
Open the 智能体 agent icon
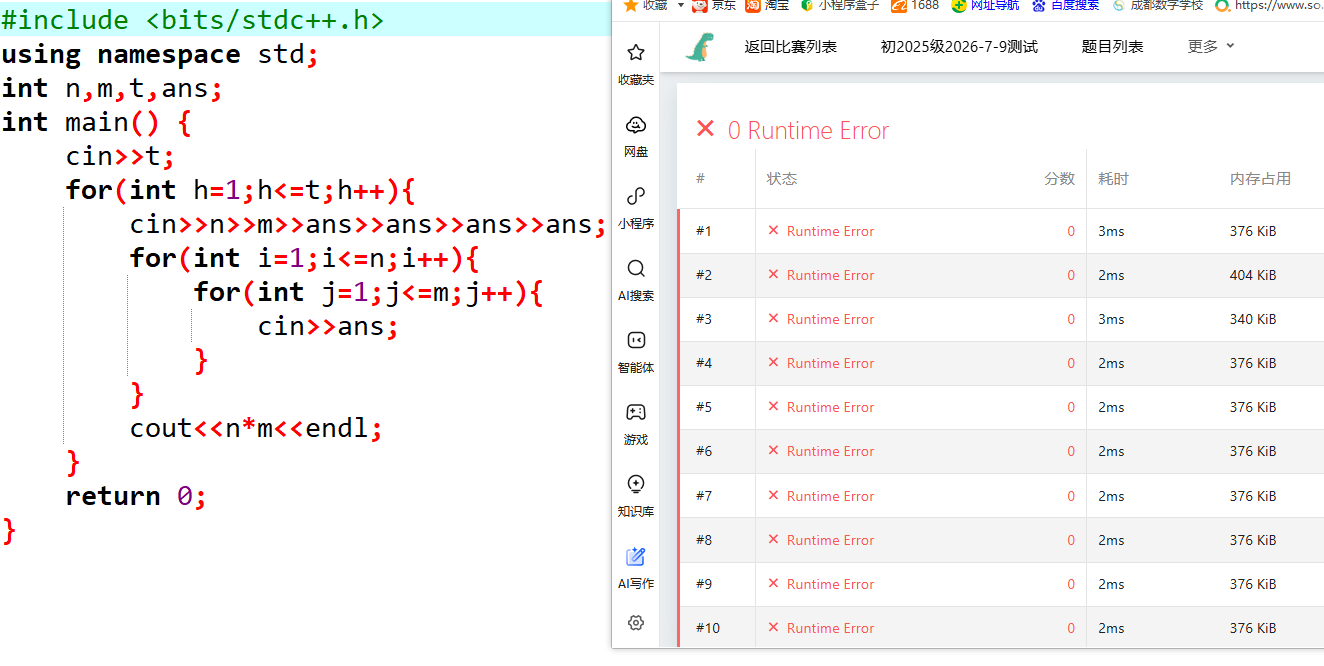636,340
